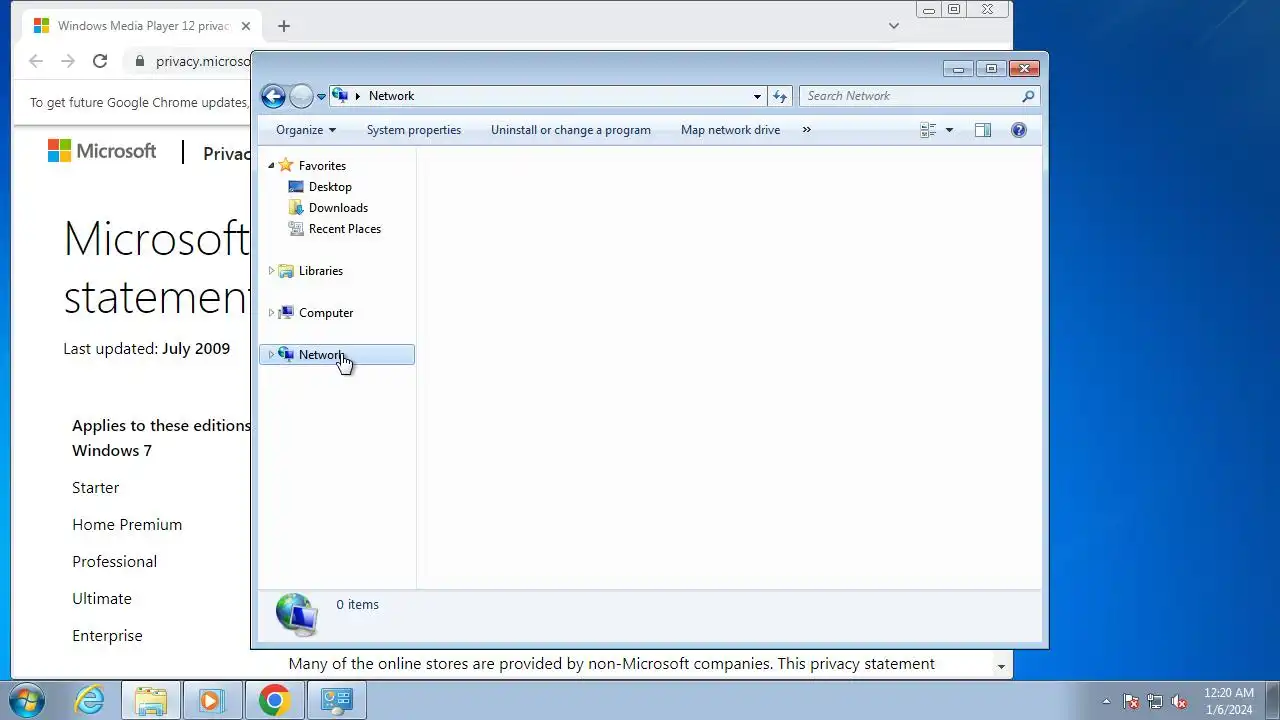This screenshot has height=720, width=1280.
Task: Click the Control Panel taskbar icon
Action: pos(336,700)
